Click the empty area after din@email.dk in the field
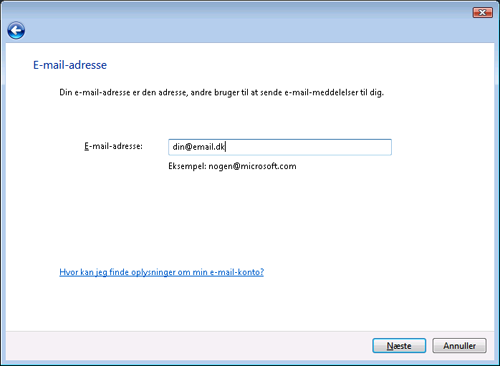 click(x=307, y=147)
